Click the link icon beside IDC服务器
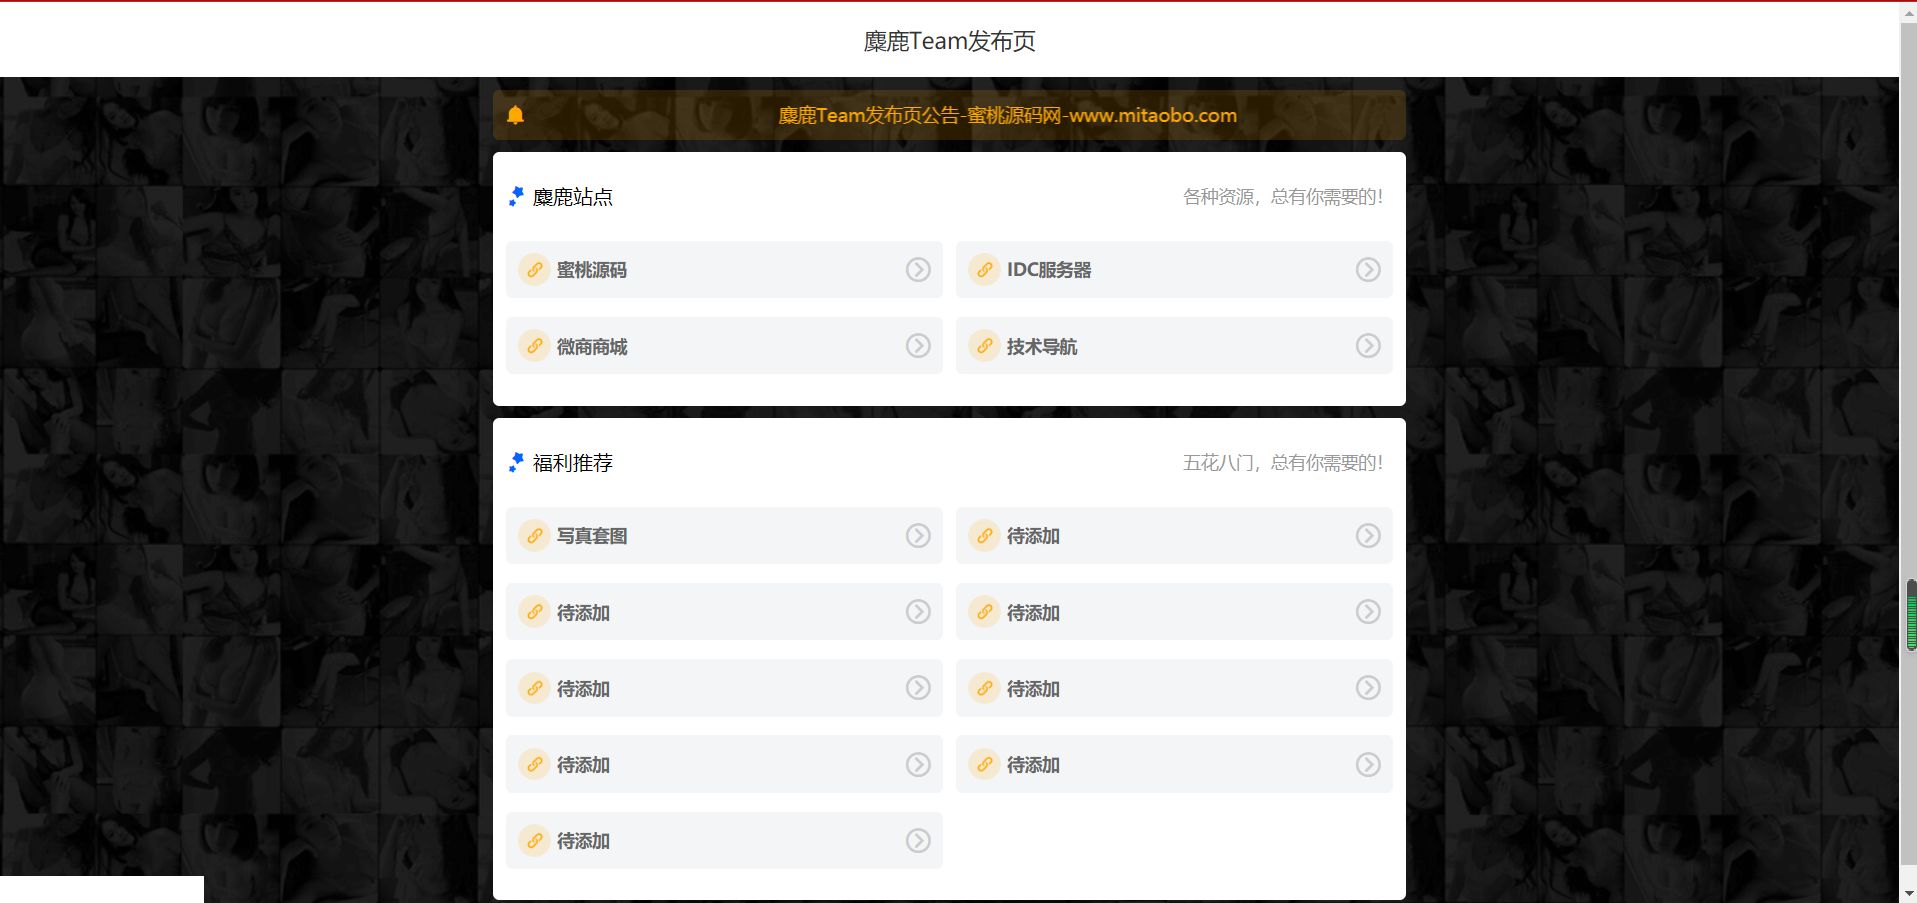 [983, 269]
